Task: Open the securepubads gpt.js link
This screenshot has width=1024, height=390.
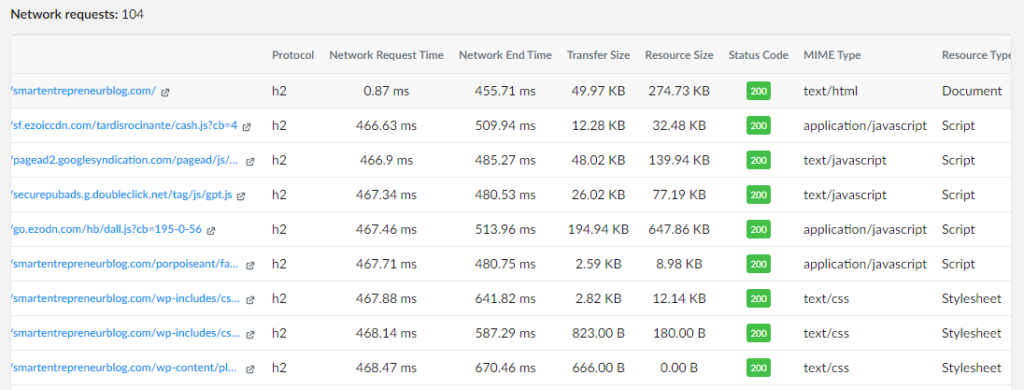Action: [x=122, y=195]
